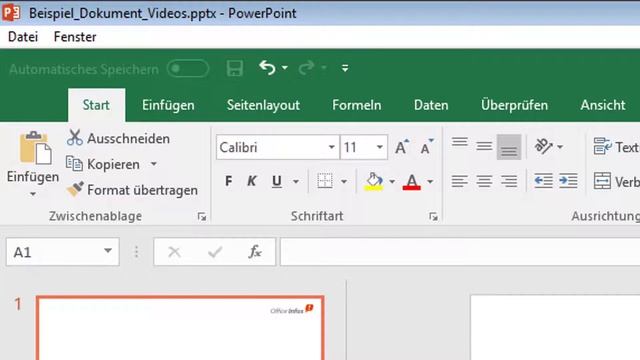This screenshot has width=640, height=360.
Task: Undo the last action
Action: 267,67
